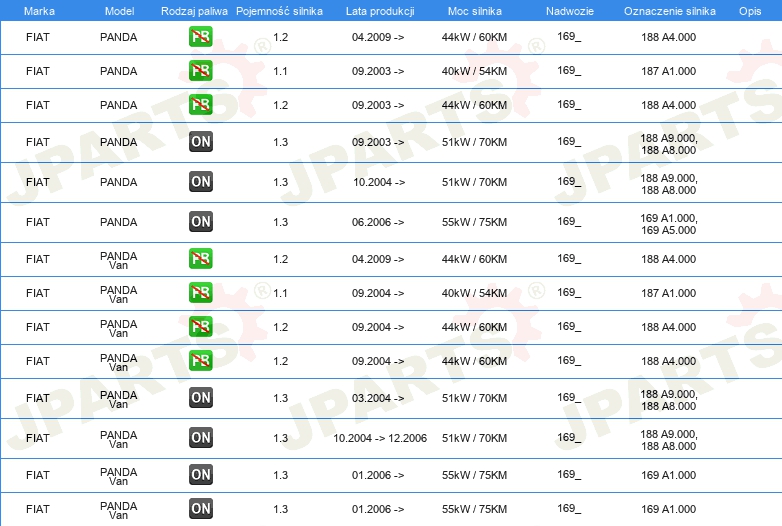Screen dimensions: 782x526
Task: Click '188 A4.000' in the PANDA Van 04.2009 row
Action: (x=669, y=259)
